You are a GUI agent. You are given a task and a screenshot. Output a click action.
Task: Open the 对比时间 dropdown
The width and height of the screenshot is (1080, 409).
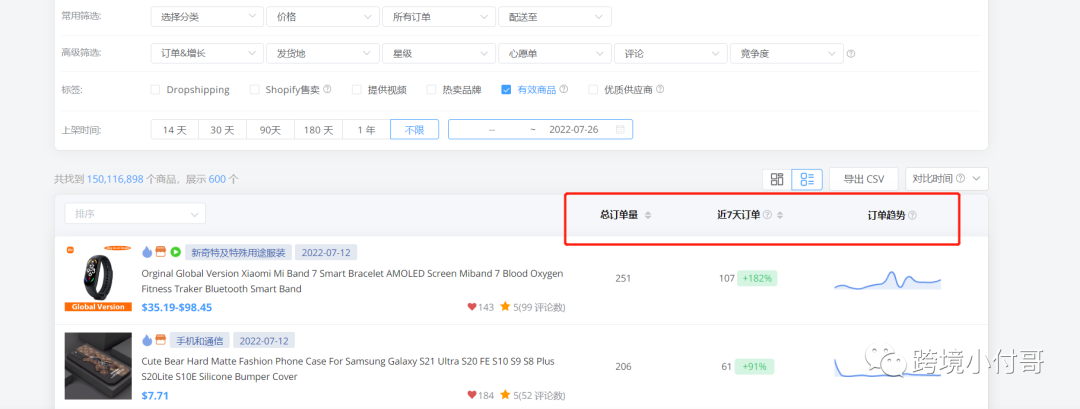(946, 179)
